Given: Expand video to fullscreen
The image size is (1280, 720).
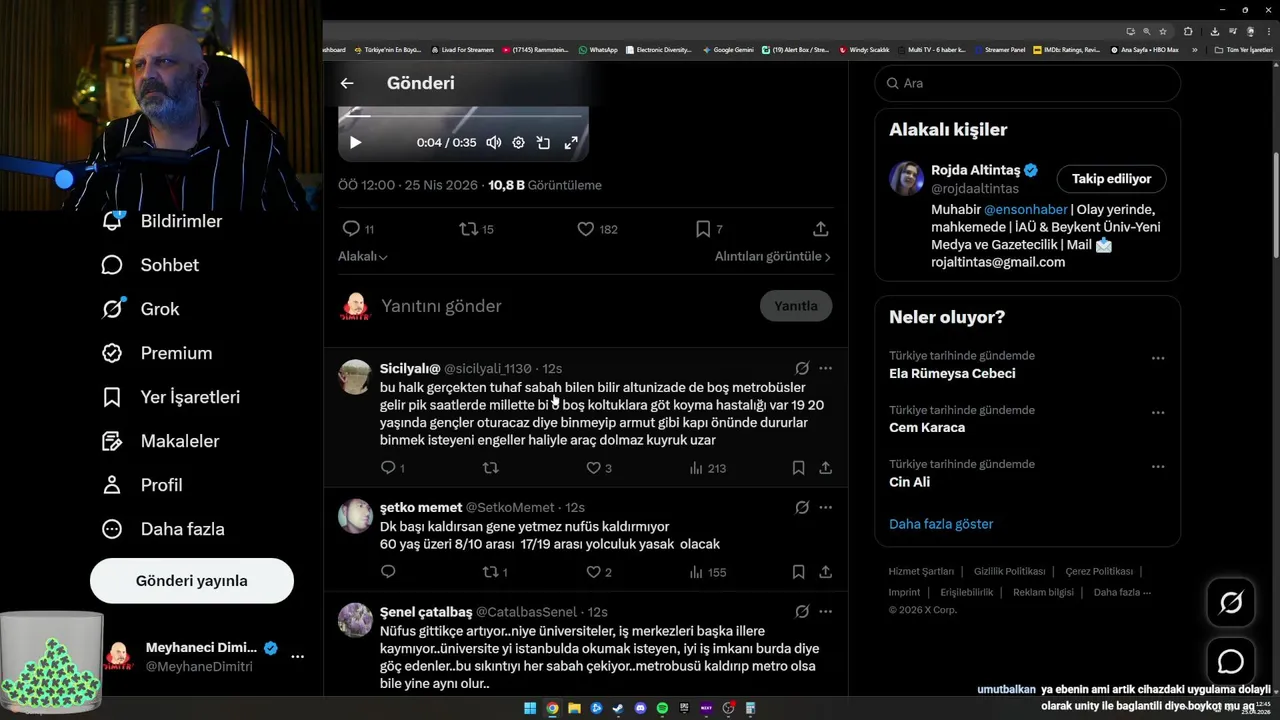Looking at the screenshot, I should pyautogui.click(x=571, y=142).
